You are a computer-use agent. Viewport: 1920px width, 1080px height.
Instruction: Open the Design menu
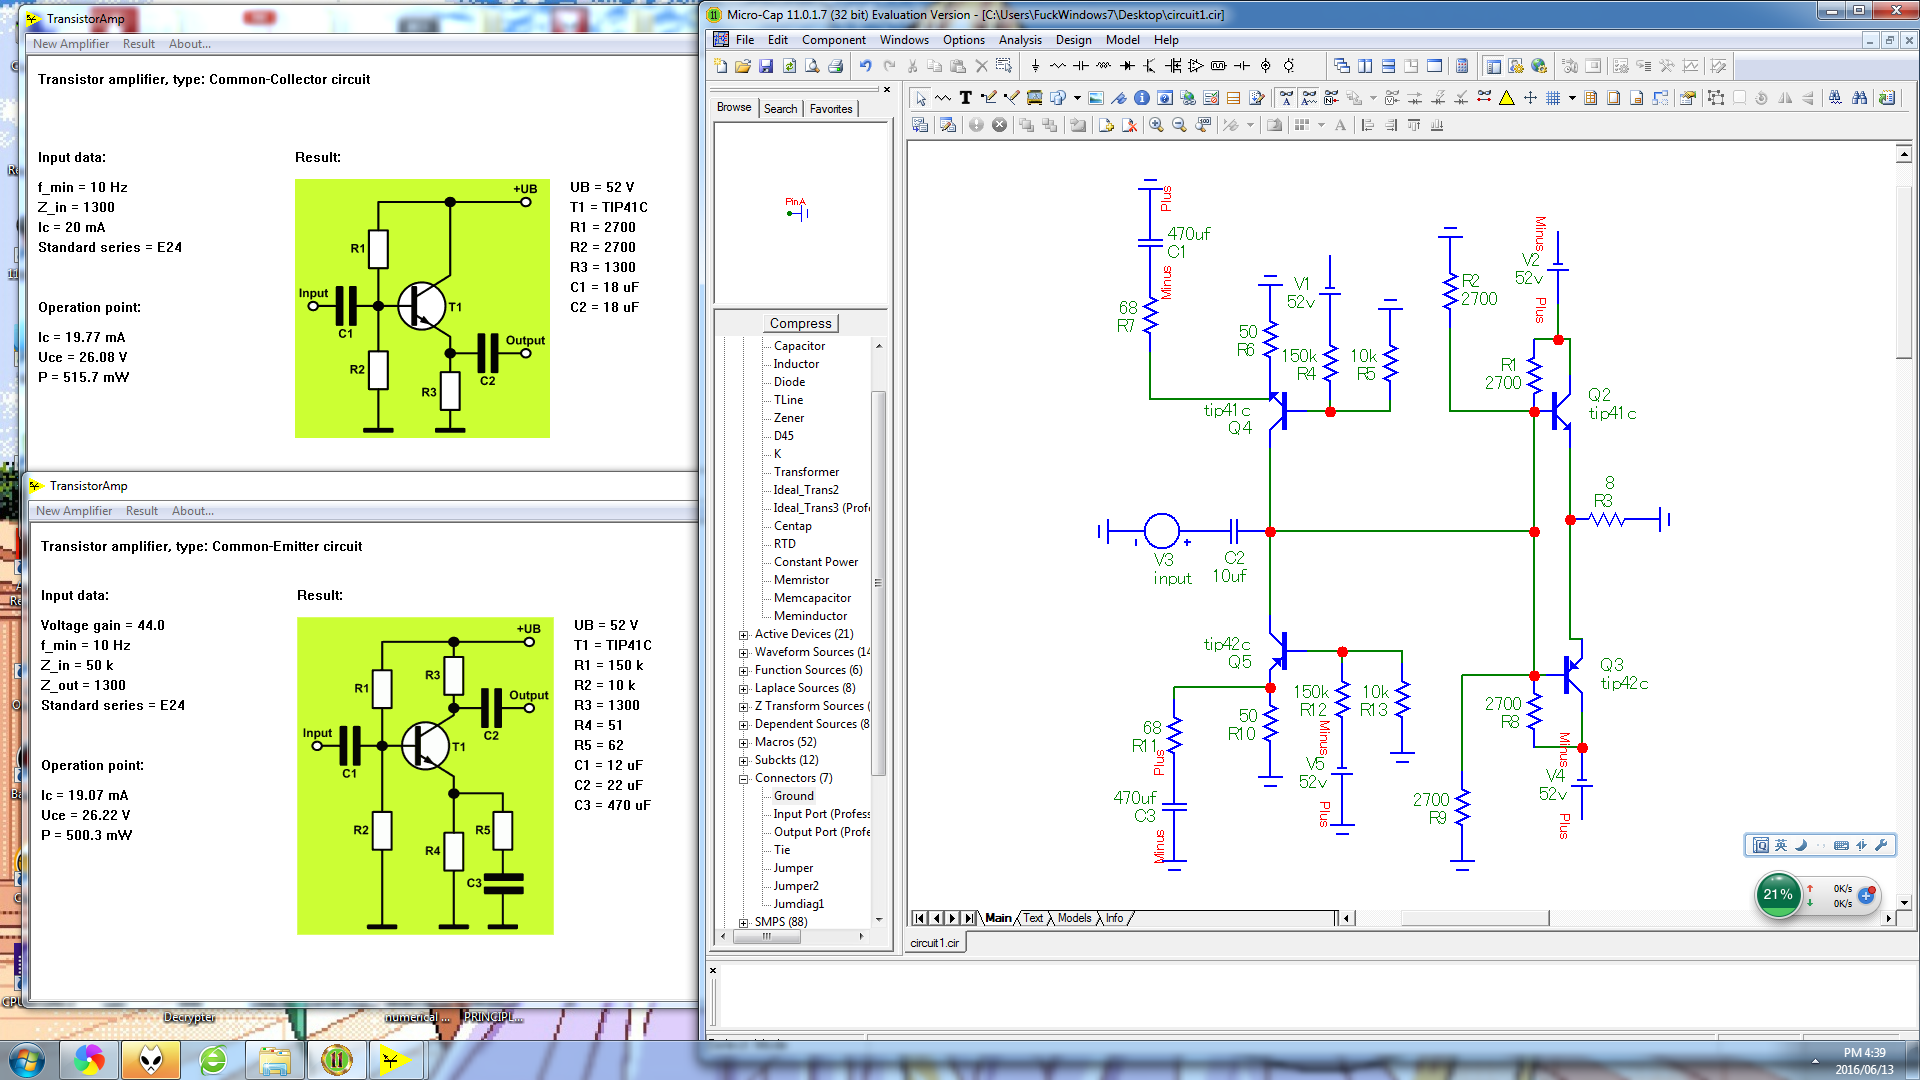point(1073,40)
